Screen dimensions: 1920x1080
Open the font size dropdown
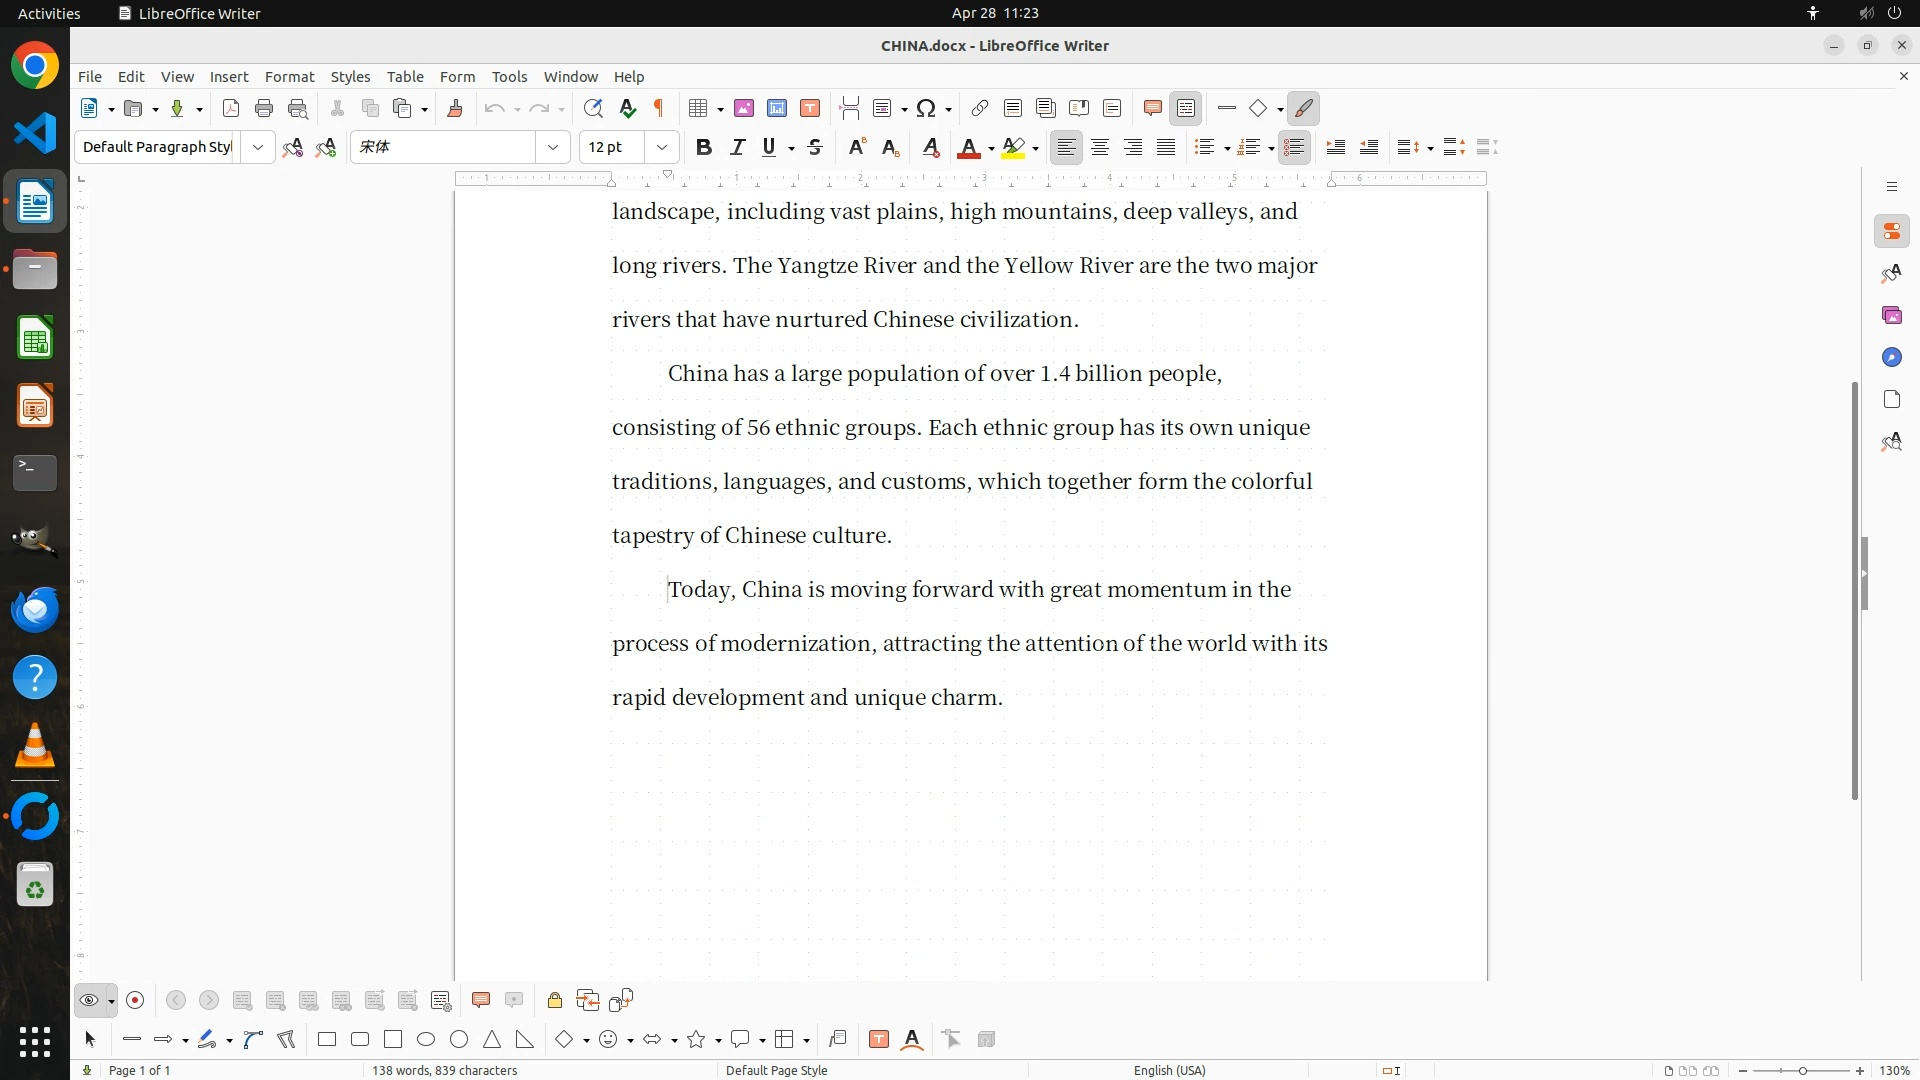[x=662, y=147]
